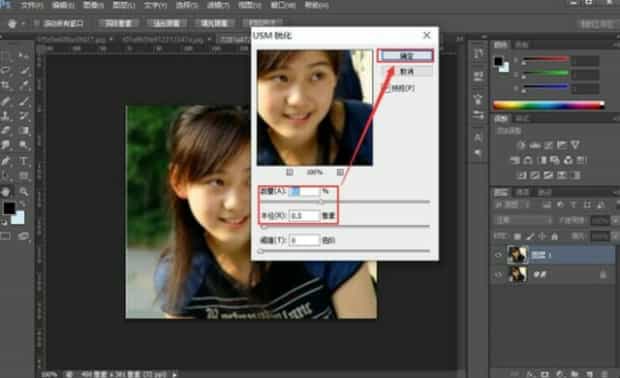Screen dimensions: 620x378
Task: Open the Layers panel filter type dropdown
Action: pyautogui.click(x=511, y=205)
